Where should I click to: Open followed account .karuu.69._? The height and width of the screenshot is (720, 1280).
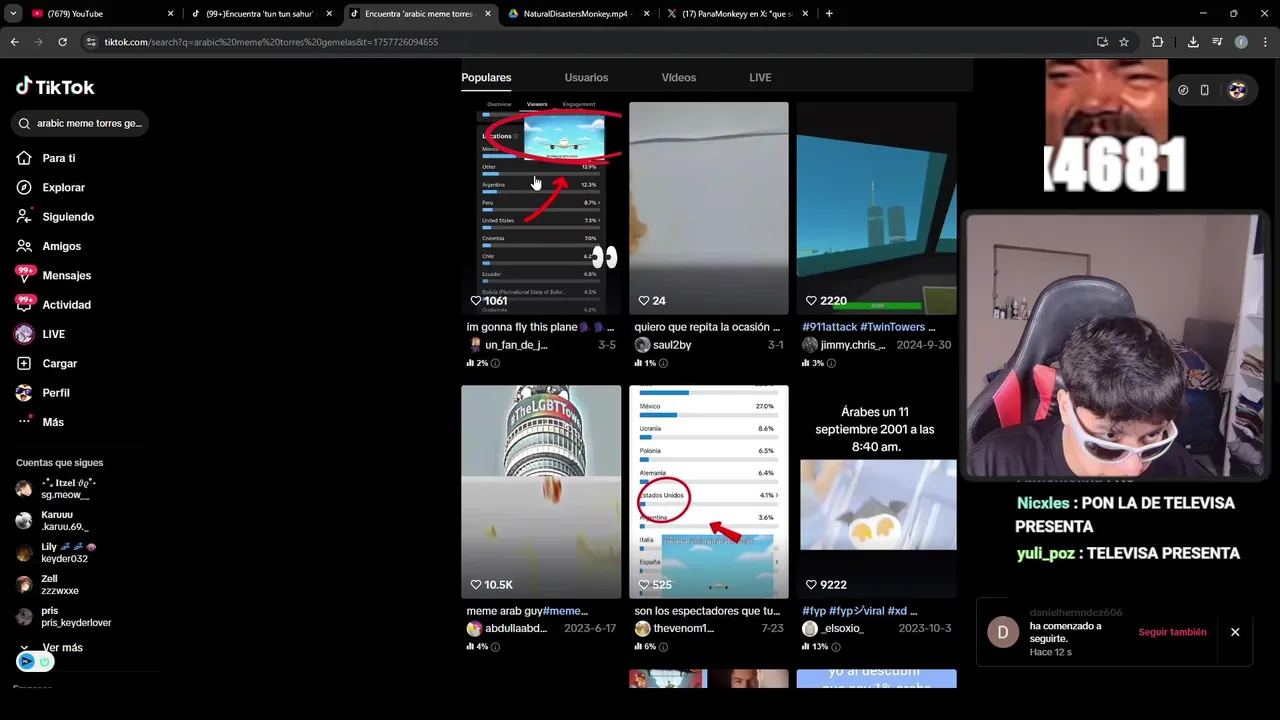pos(65,521)
